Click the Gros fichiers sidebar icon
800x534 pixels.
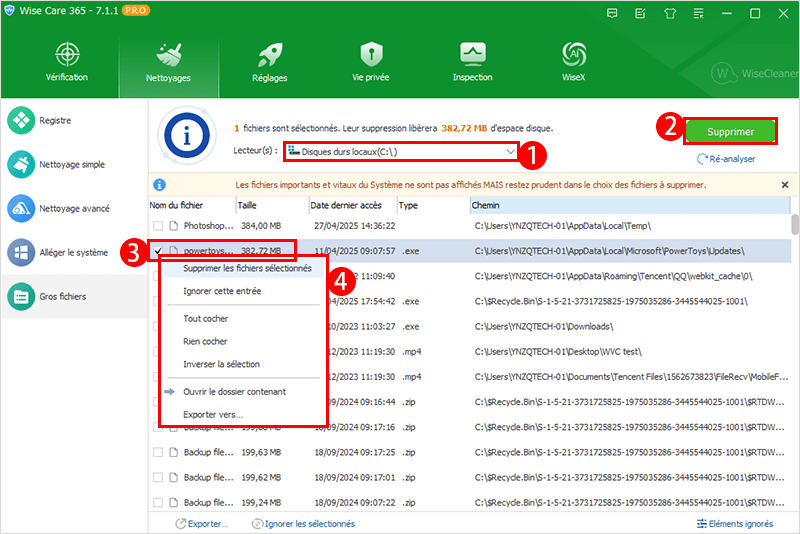point(21,296)
